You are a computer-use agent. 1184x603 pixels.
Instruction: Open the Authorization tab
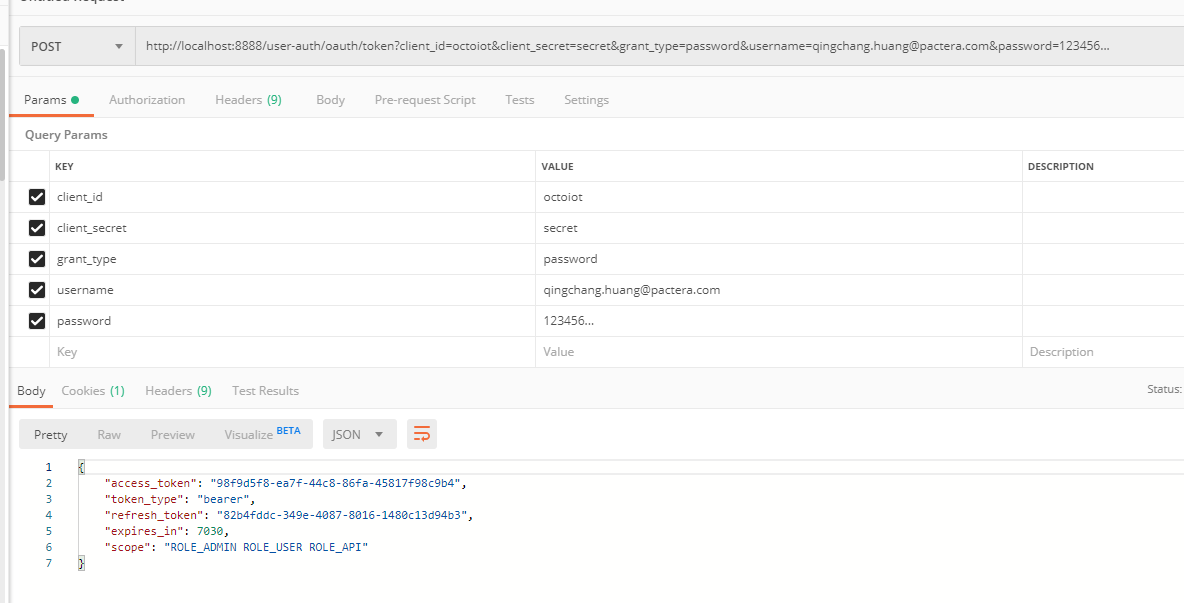[146, 100]
